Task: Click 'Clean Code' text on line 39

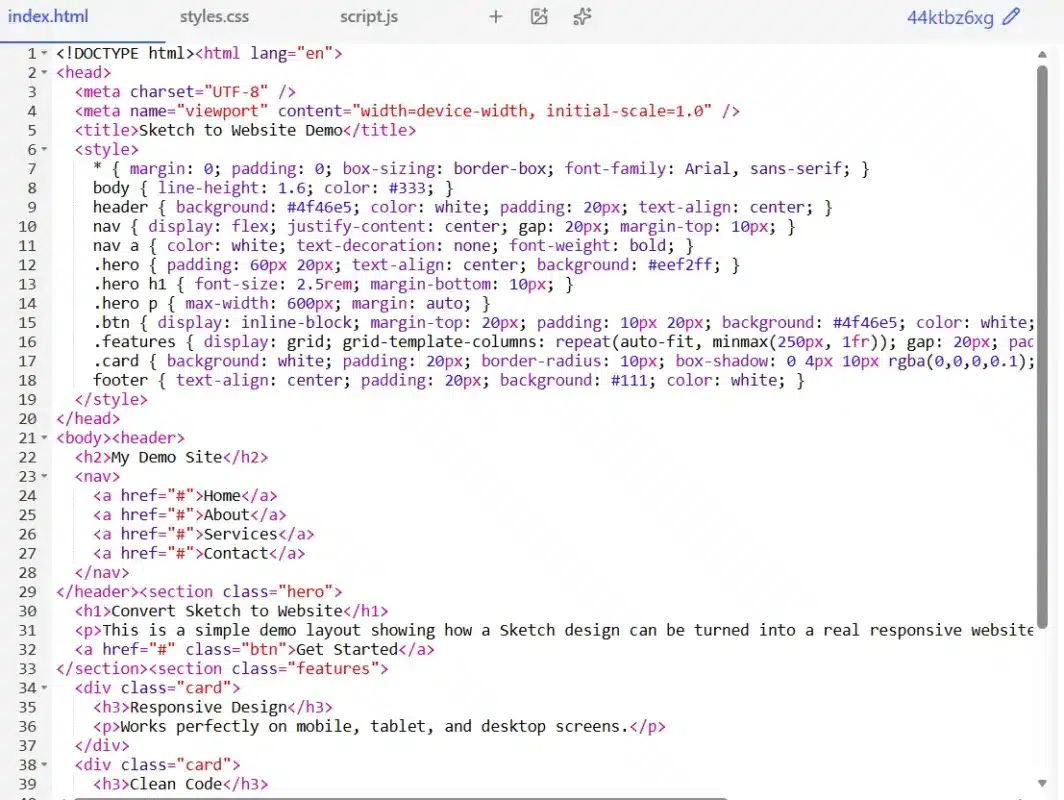Action: (176, 784)
